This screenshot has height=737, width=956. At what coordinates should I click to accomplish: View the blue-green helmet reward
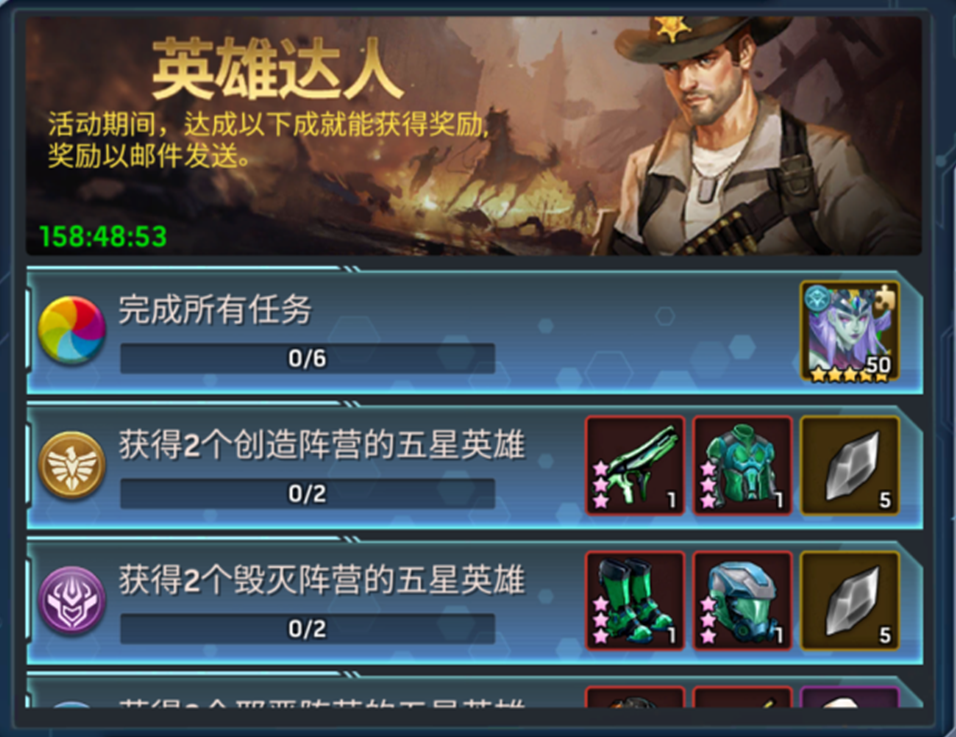743,601
